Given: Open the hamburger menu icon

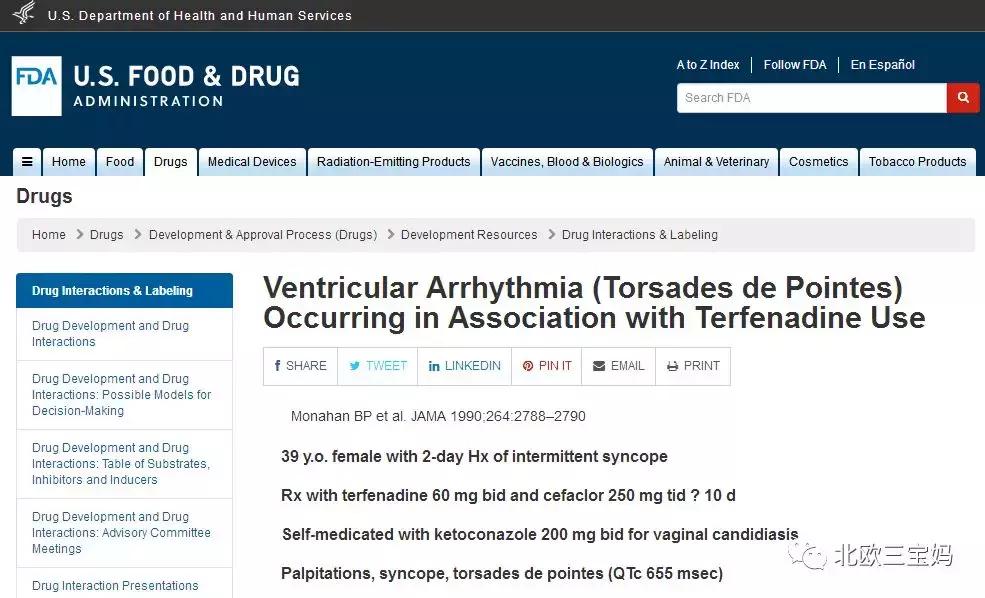Looking at the screenshot, I should coord(27,162).
